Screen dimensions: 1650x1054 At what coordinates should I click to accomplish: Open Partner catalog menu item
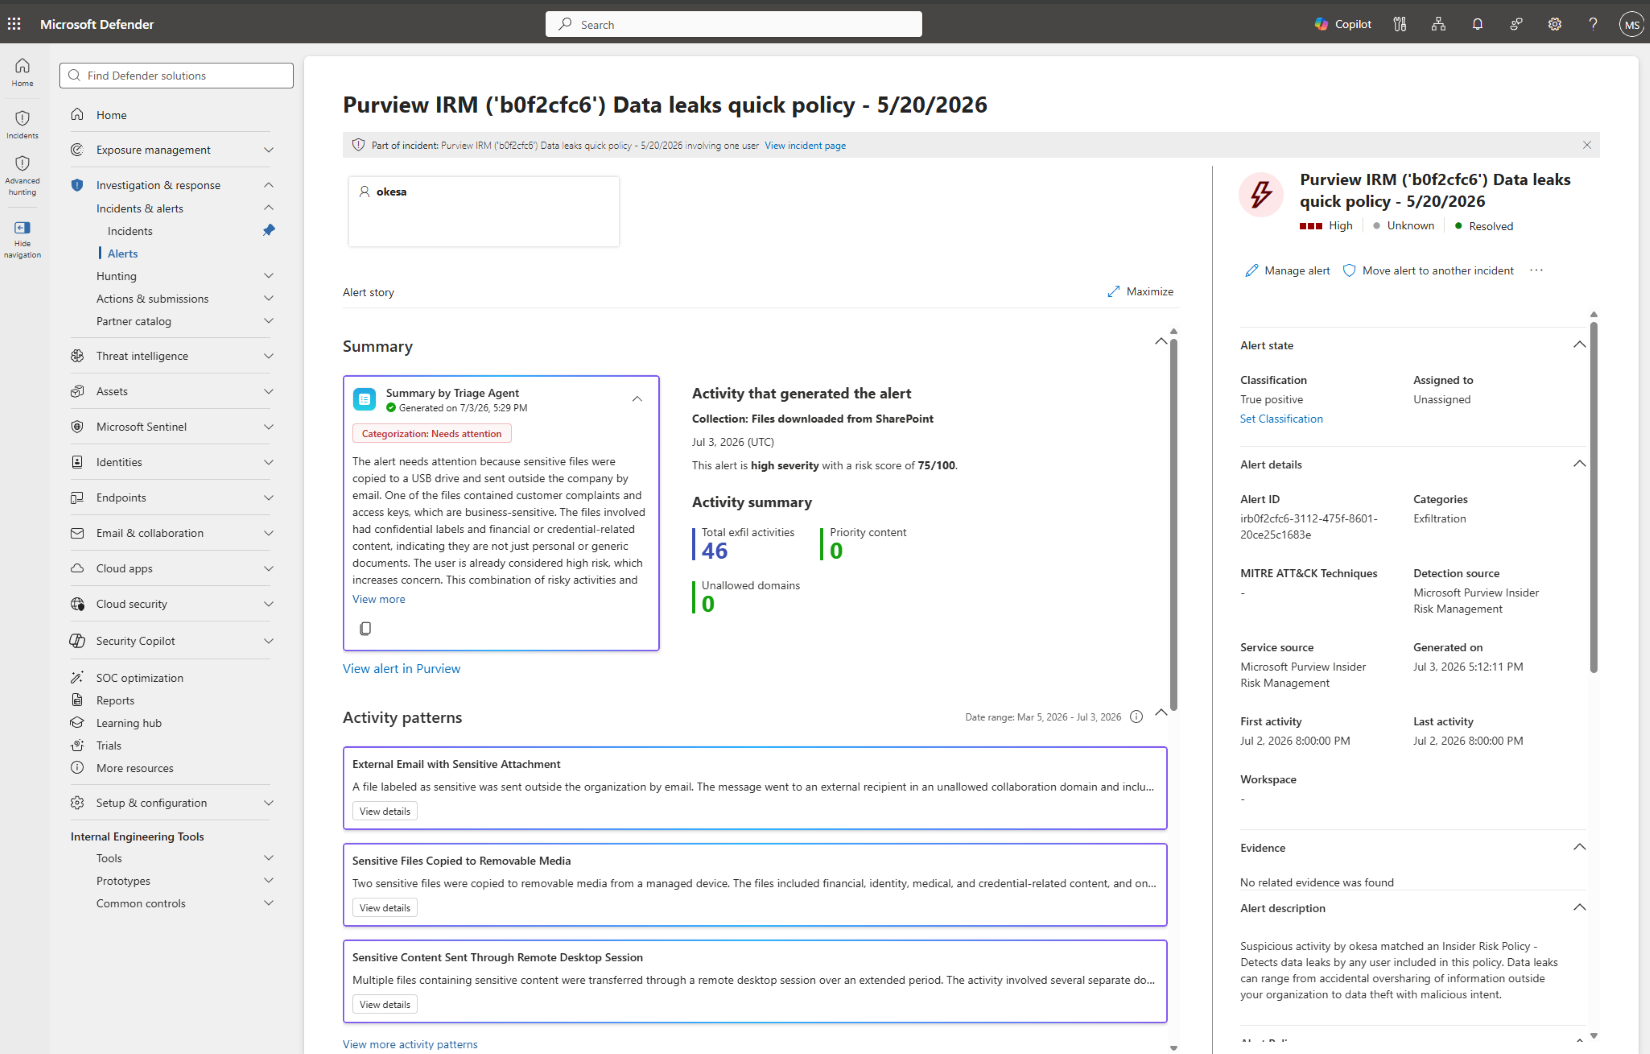[134, 321]
